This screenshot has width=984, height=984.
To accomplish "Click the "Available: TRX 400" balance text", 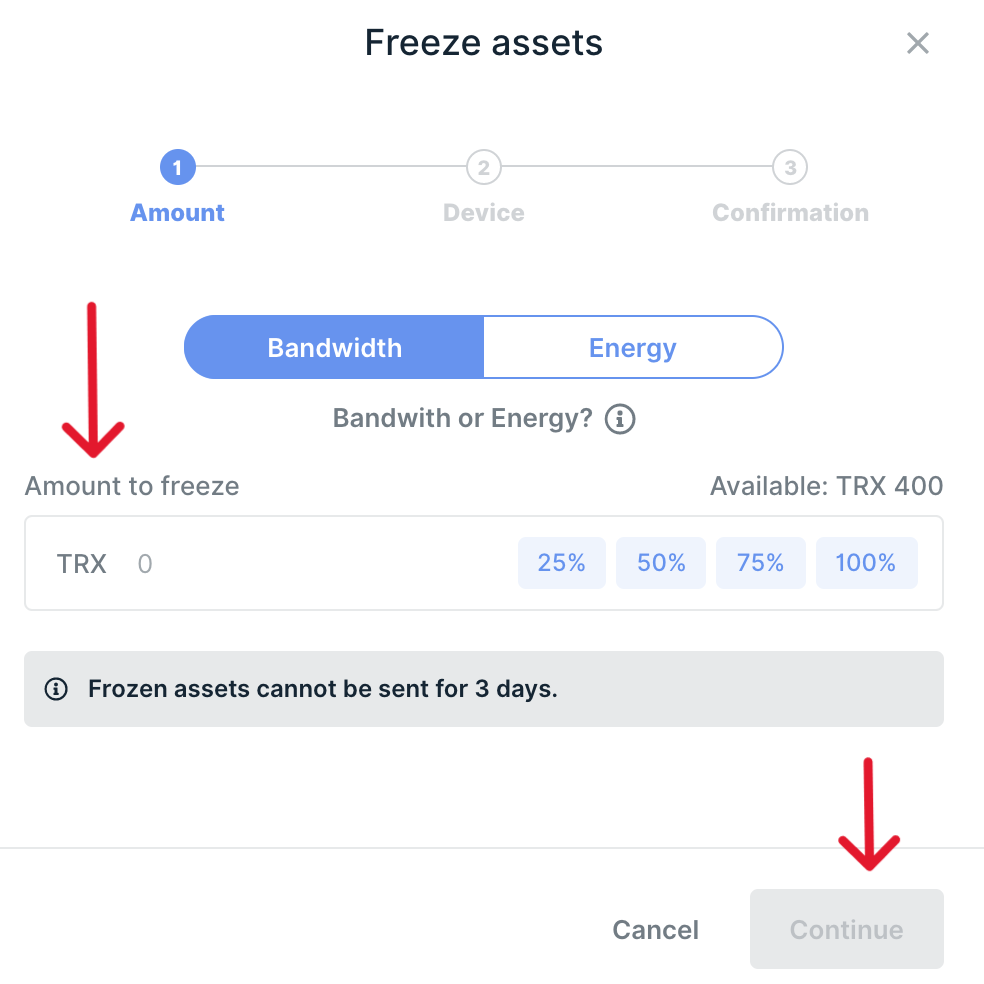I will pyautogui.click(x=826, y=487).
